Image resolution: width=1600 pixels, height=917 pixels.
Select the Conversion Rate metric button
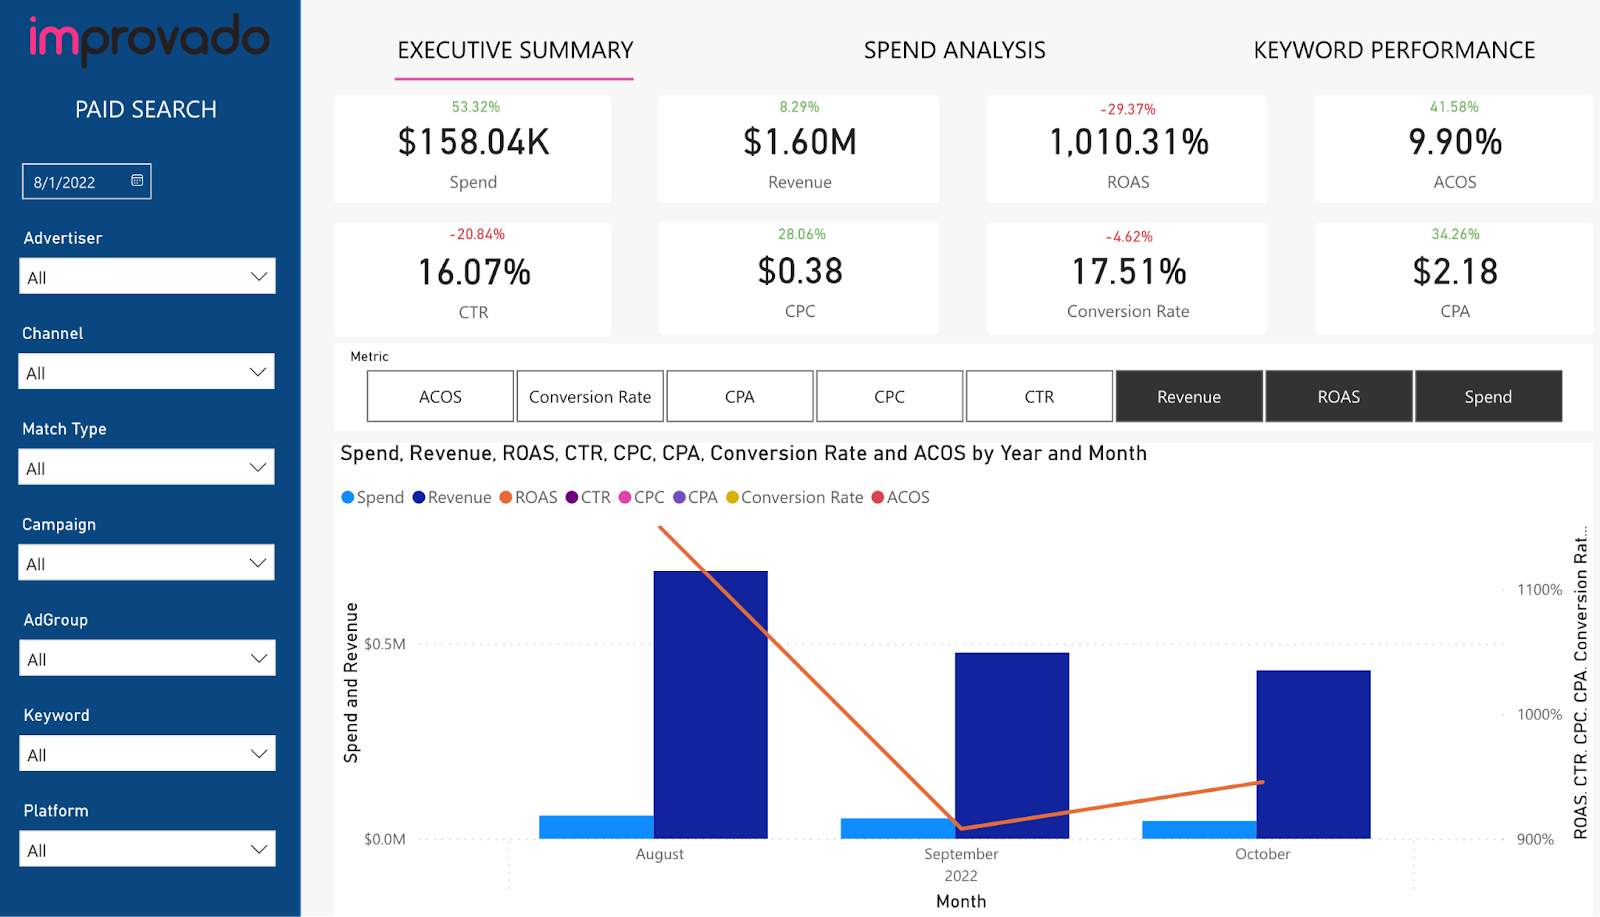coord(589,396)
